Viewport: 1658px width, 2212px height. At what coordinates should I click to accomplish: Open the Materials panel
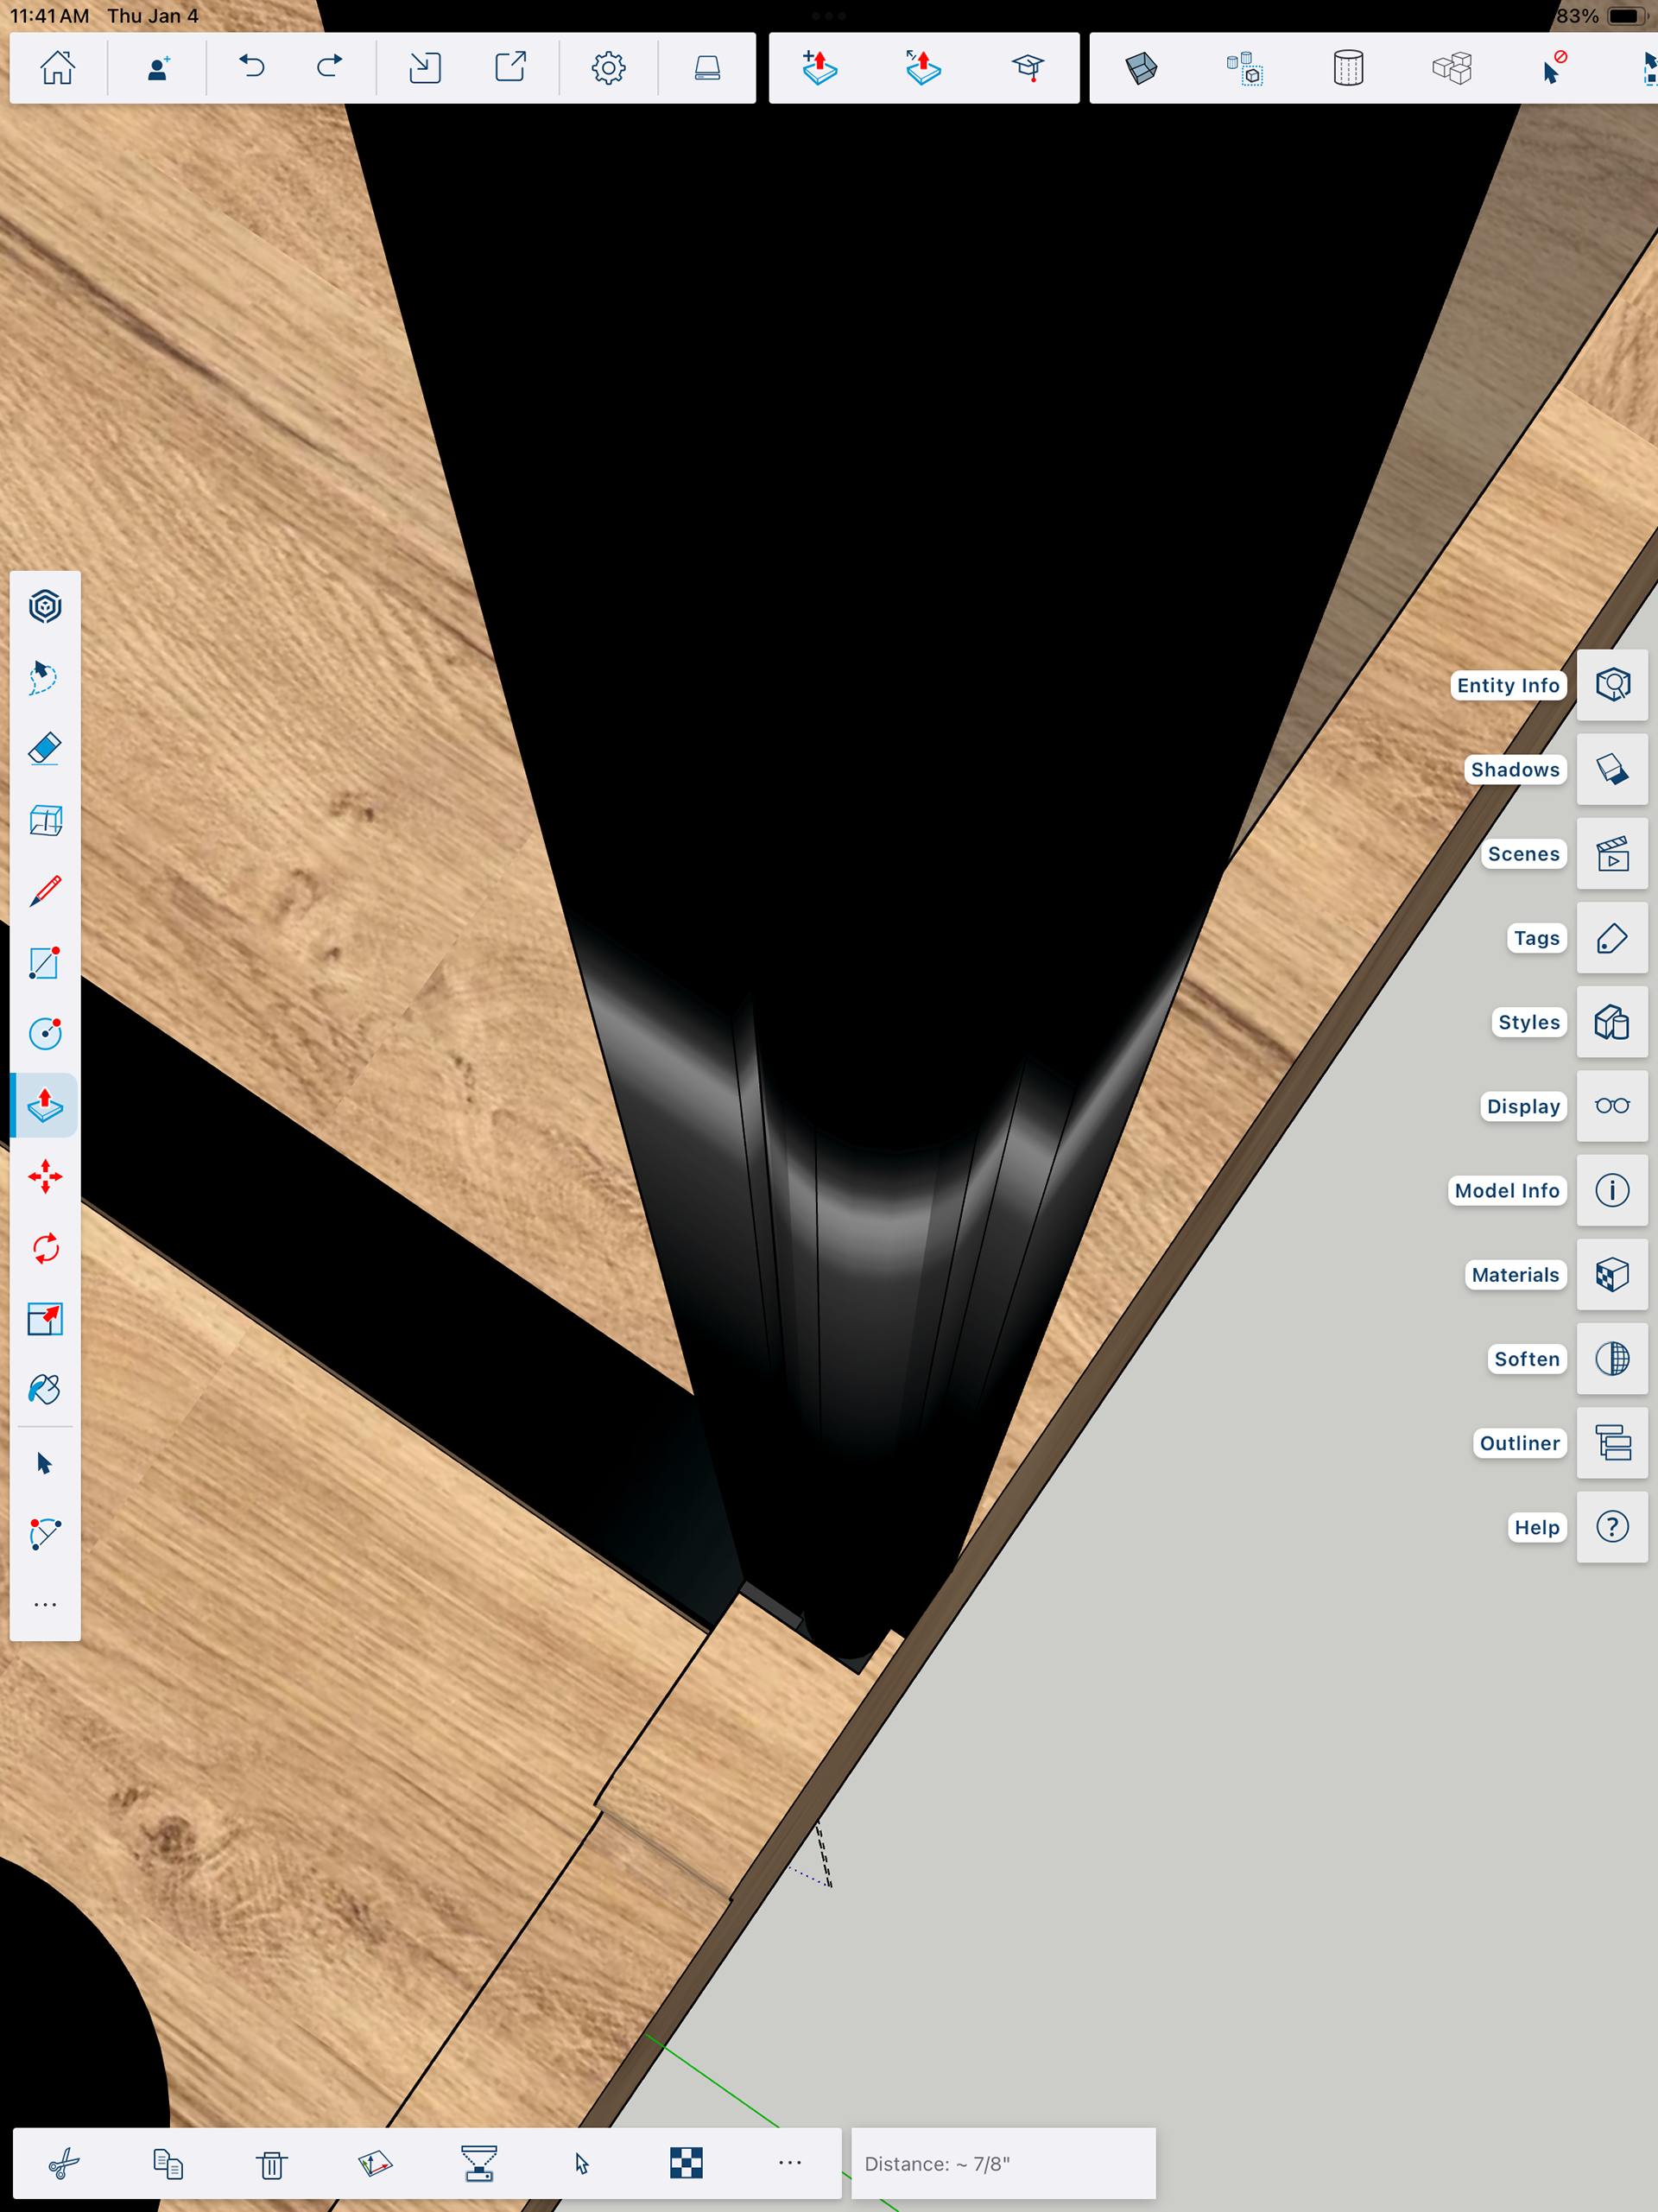(x=1611, y=1274)
